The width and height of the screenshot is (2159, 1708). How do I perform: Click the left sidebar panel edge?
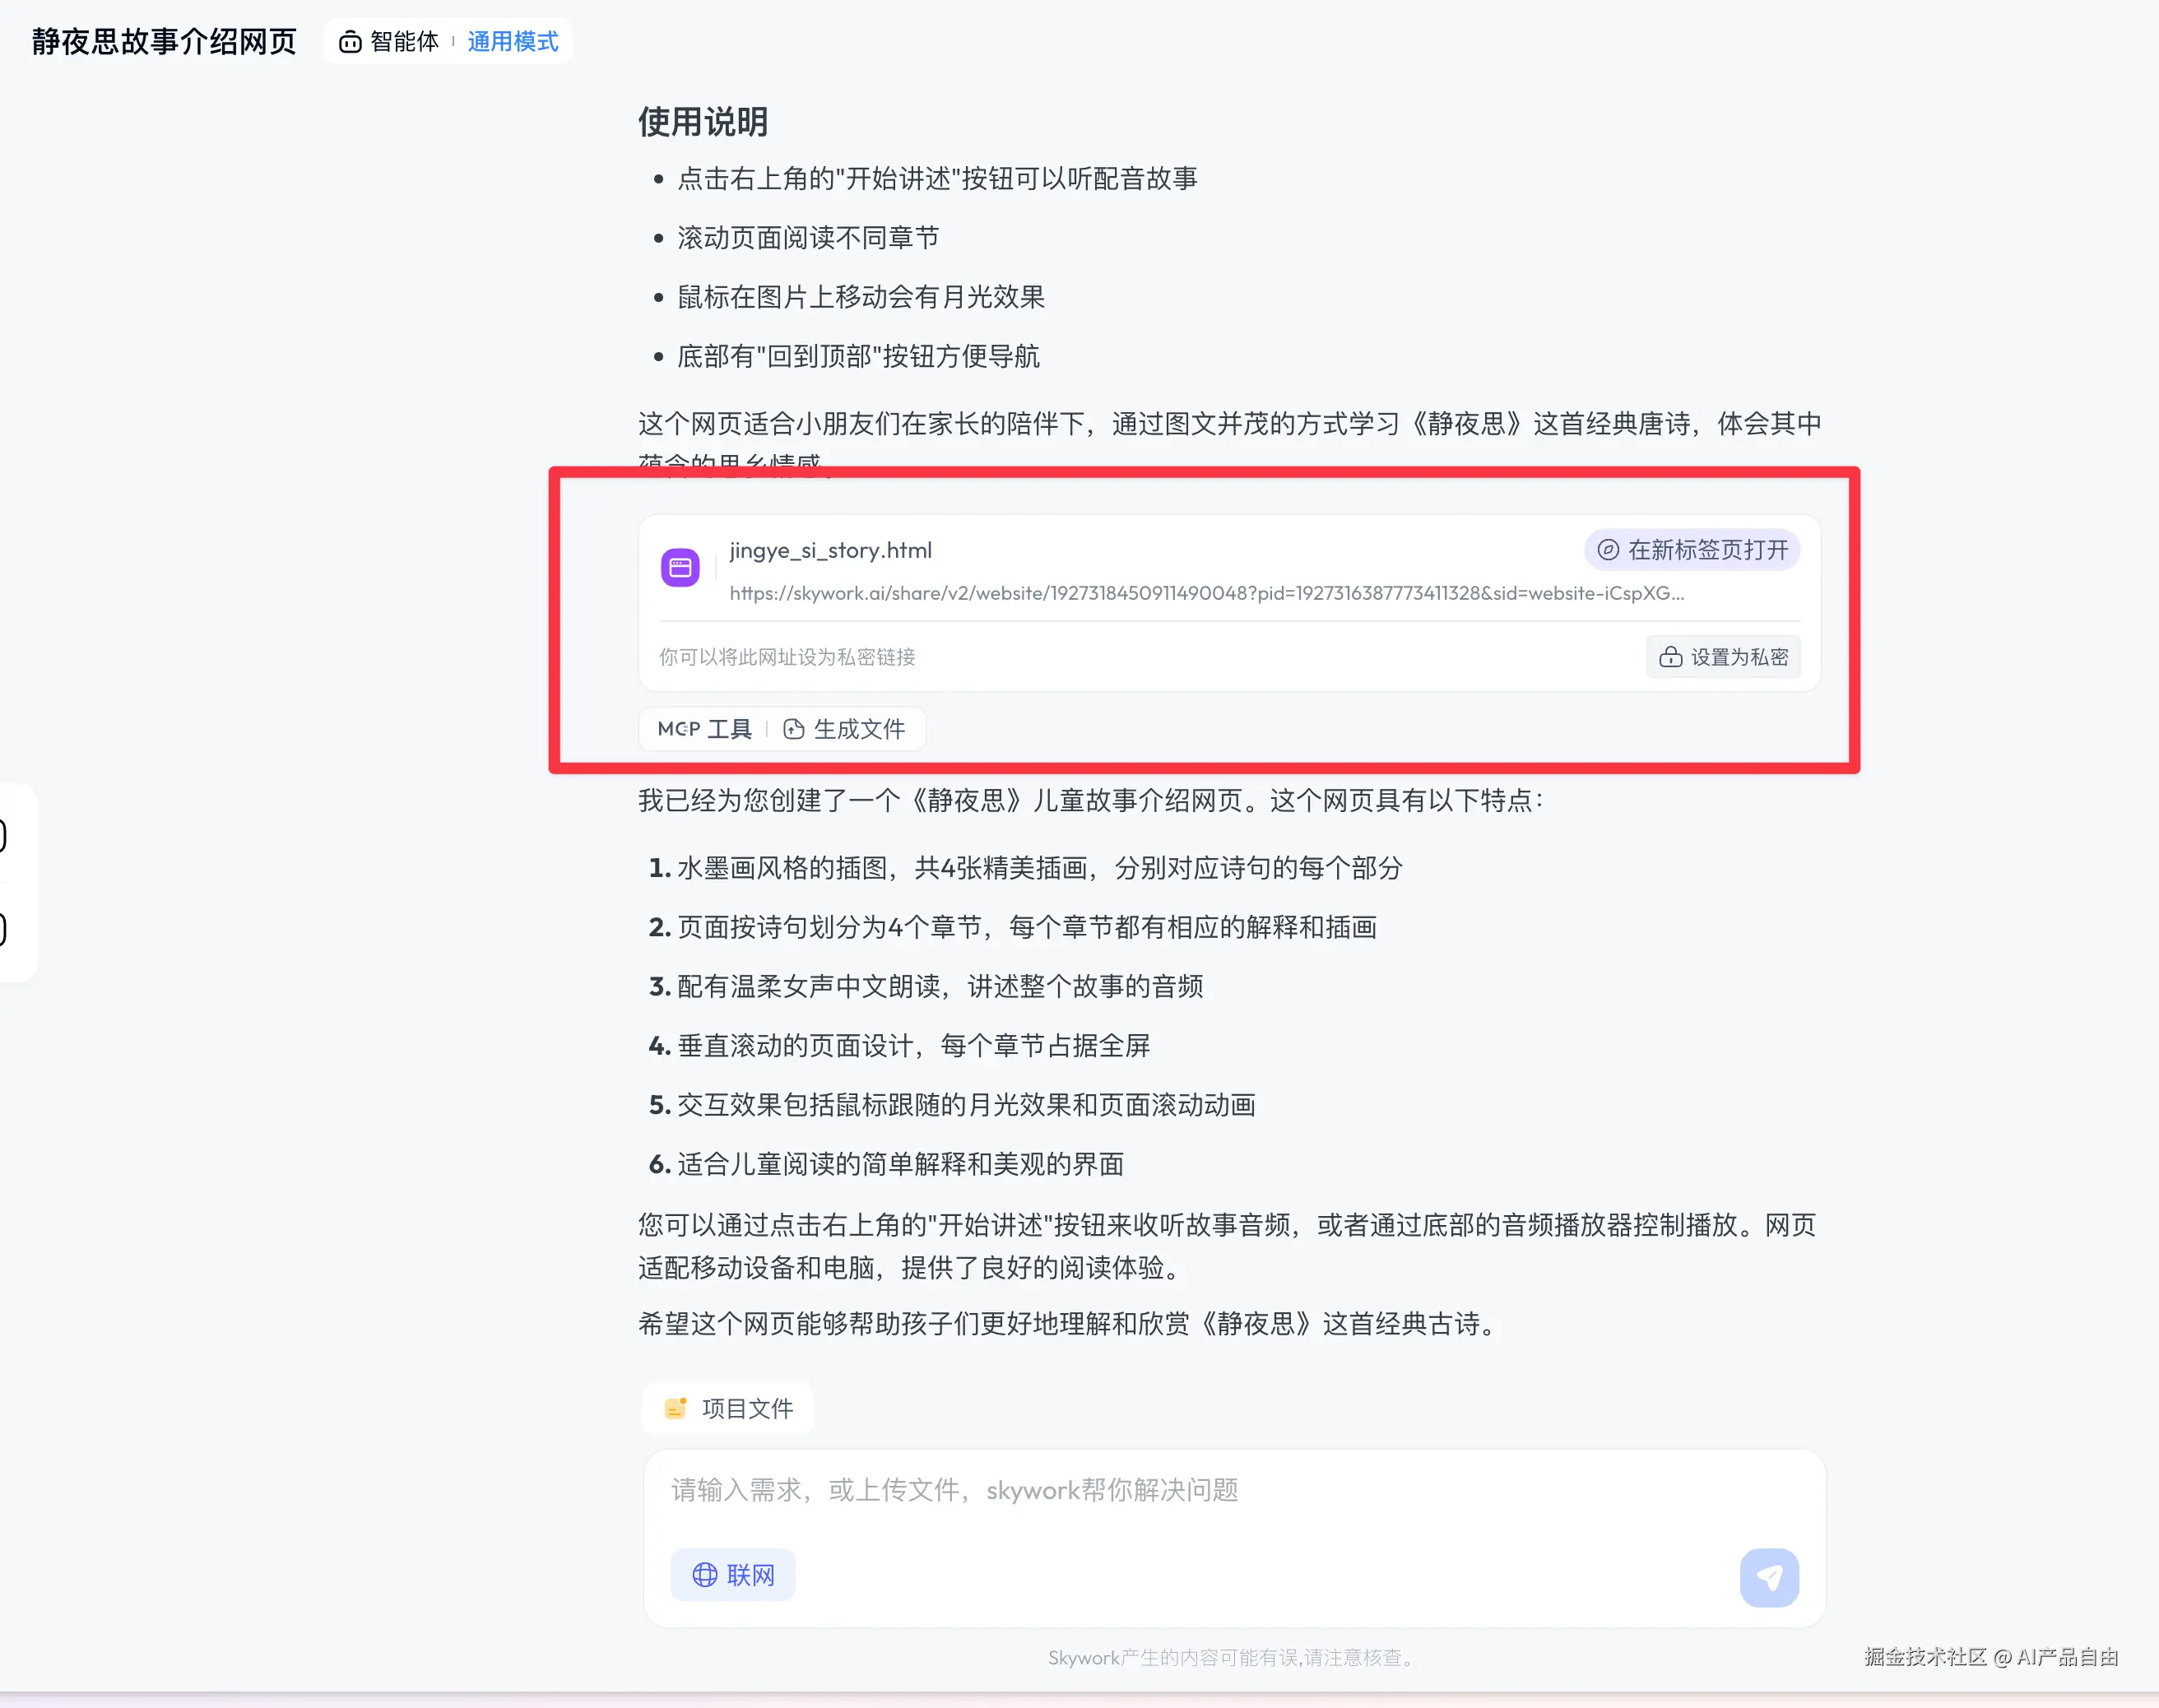tap(17, 882)
